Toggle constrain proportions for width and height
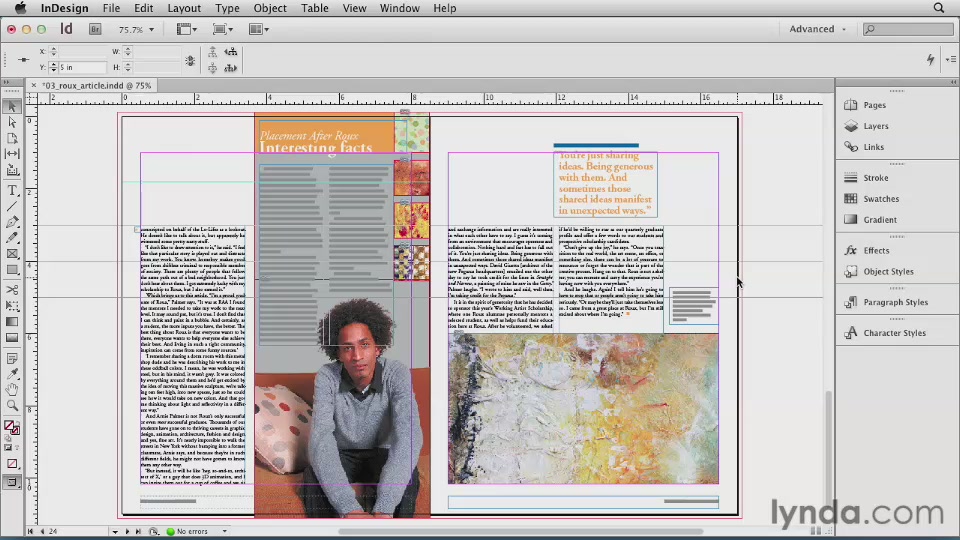 coord(190,60)
